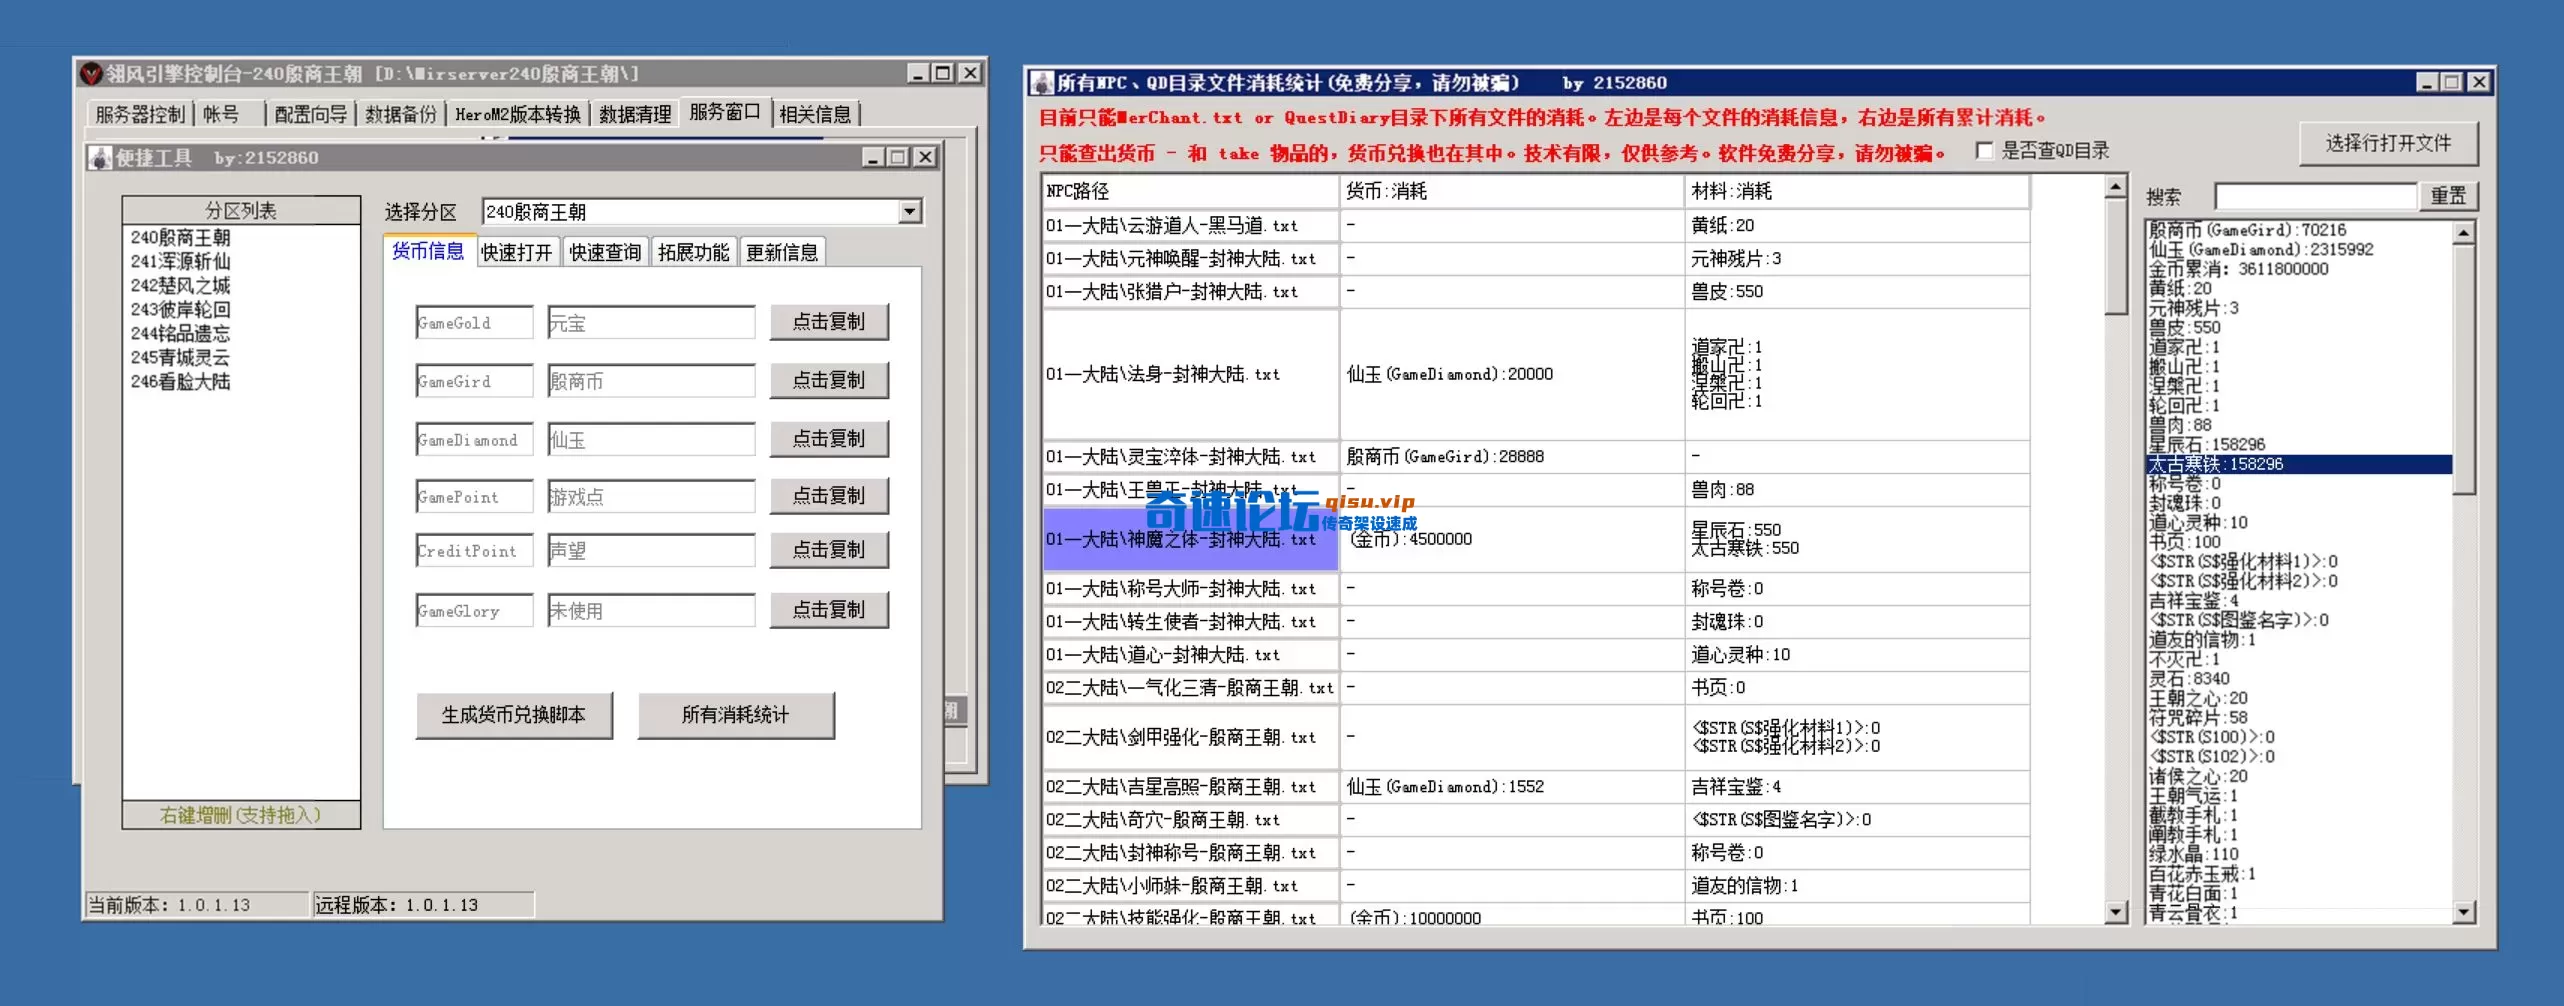The width and height of the screenshot is (2564, 1006).
Task: Click the 所有消耗统计 button
Action: click(x=736, y=715)
